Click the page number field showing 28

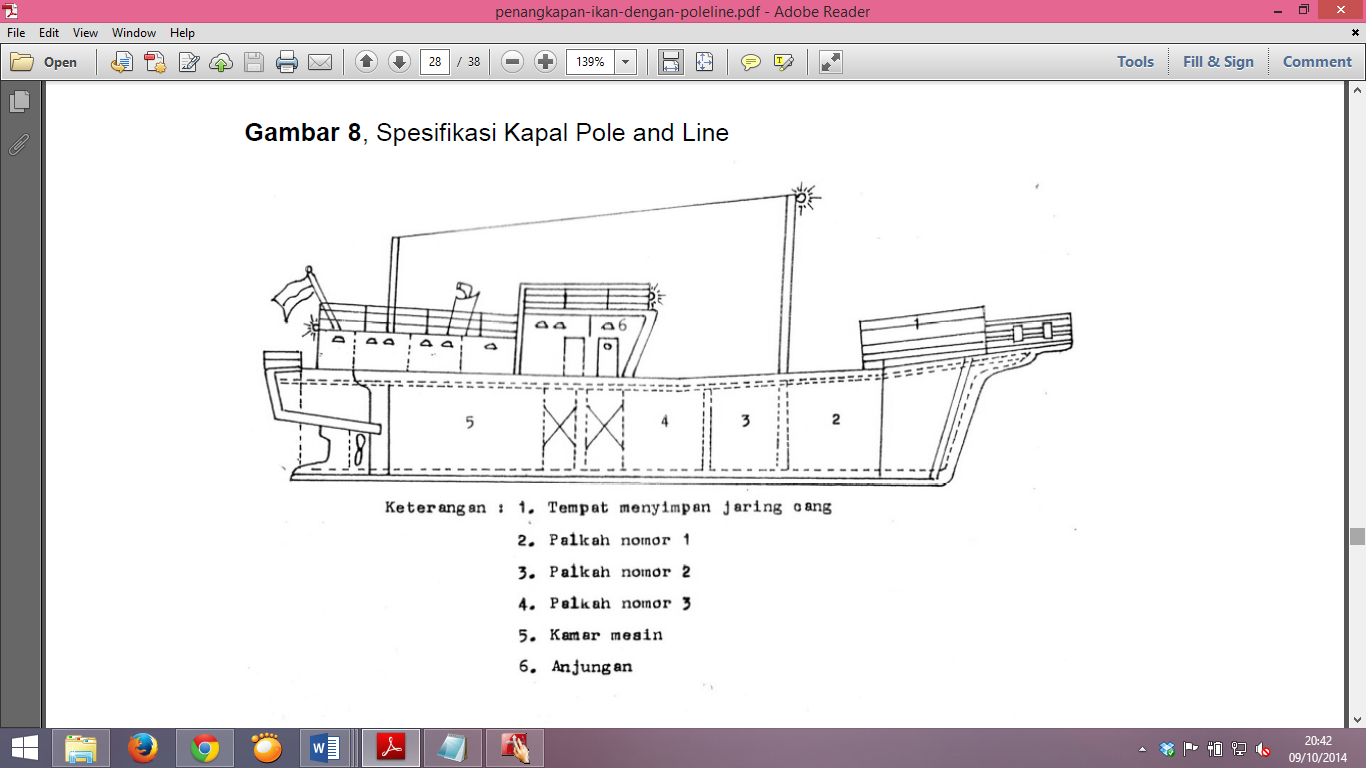[434, 62]
